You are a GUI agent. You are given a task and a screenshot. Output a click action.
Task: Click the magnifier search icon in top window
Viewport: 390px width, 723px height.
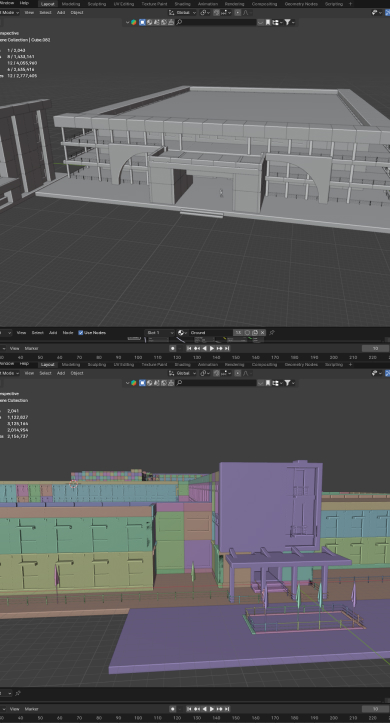(179, 22)
